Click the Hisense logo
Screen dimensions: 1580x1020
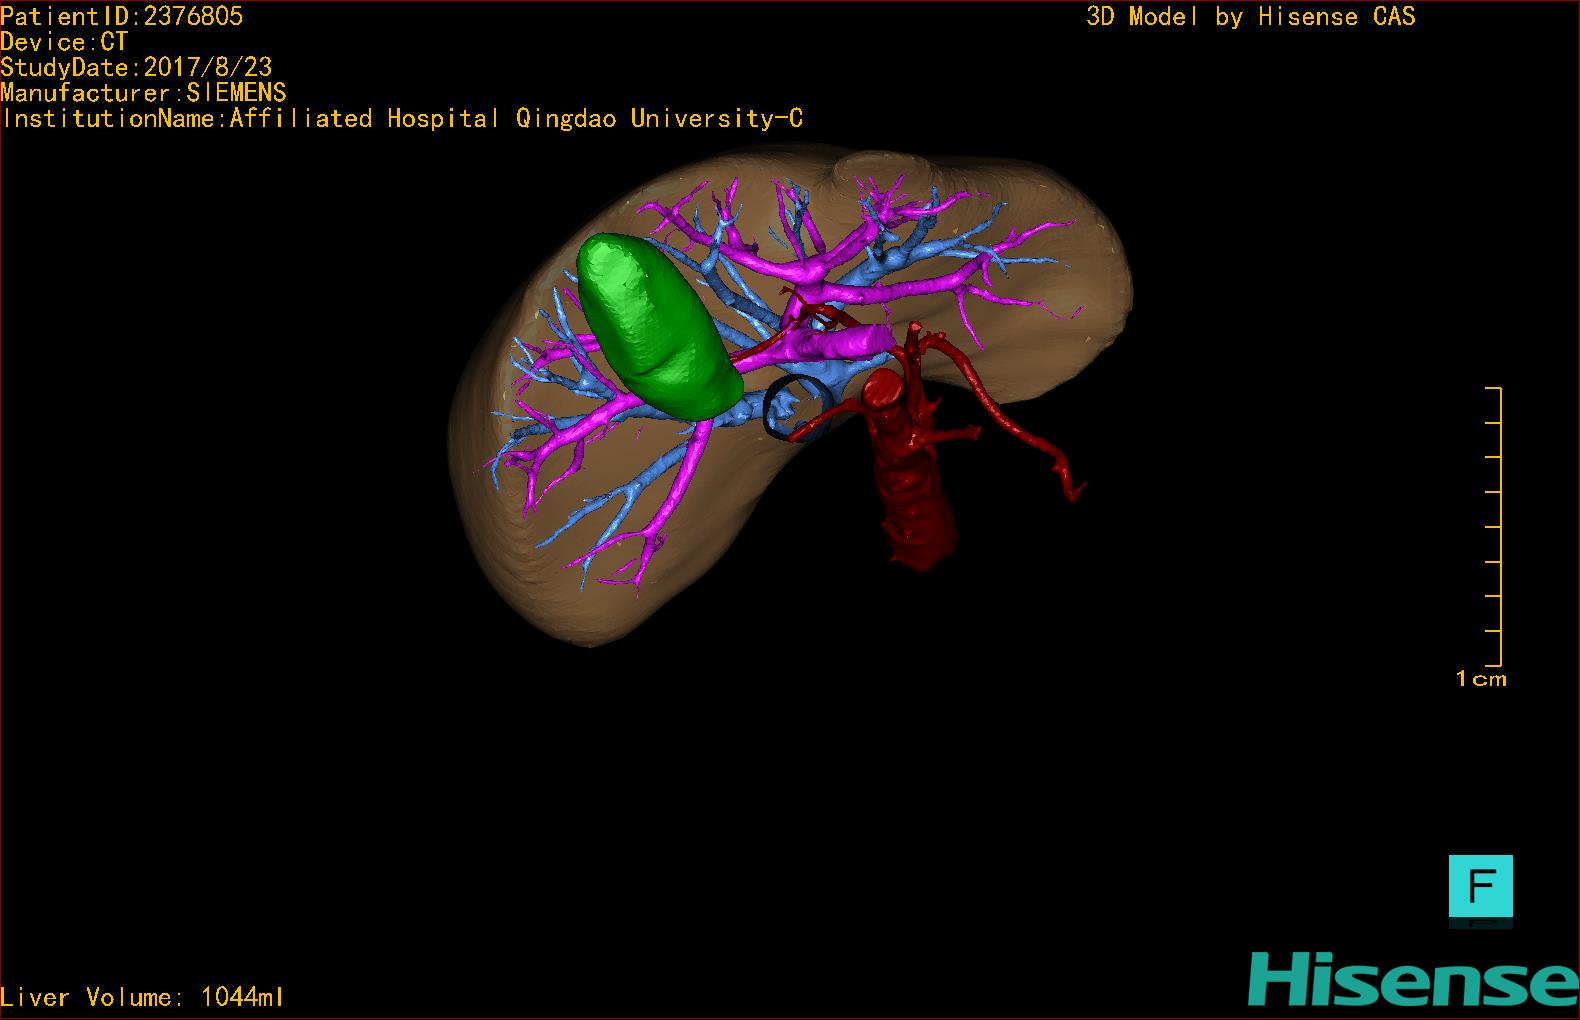point(1413,980)
